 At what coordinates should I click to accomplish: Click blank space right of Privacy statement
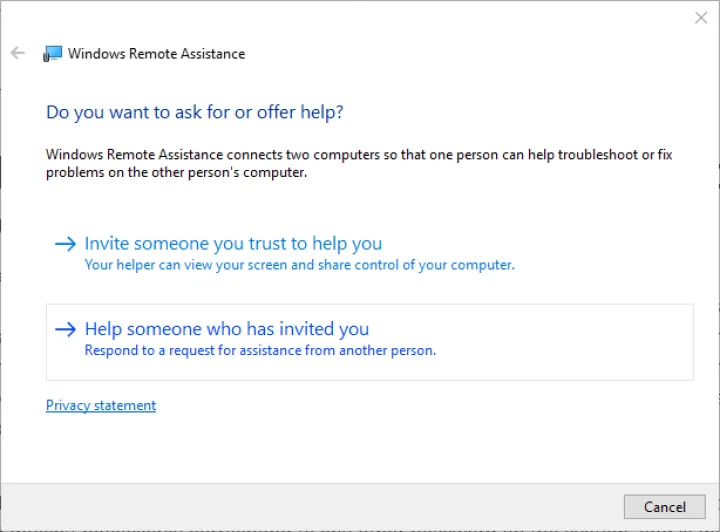click(400, 405)
